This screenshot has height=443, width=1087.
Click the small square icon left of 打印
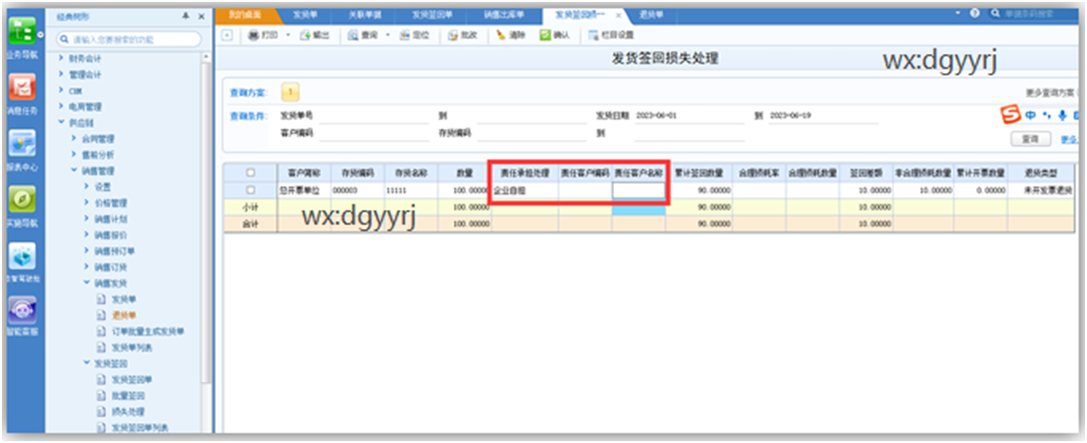click(x=227, y=35)
